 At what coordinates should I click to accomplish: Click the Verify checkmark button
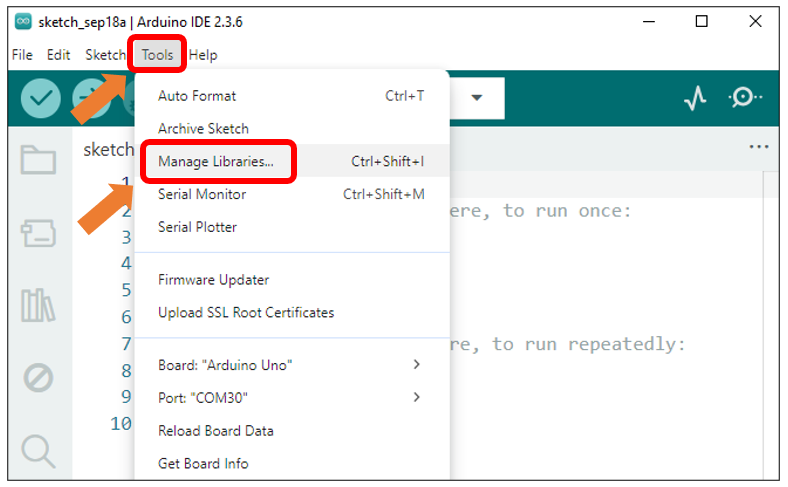[41, 98]
